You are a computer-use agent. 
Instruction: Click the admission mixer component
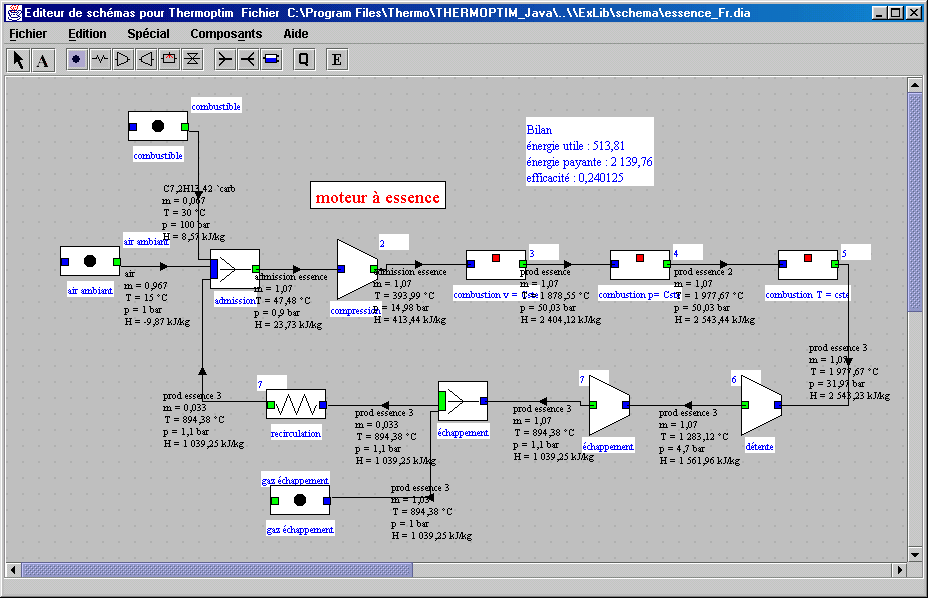click(235, 269)
